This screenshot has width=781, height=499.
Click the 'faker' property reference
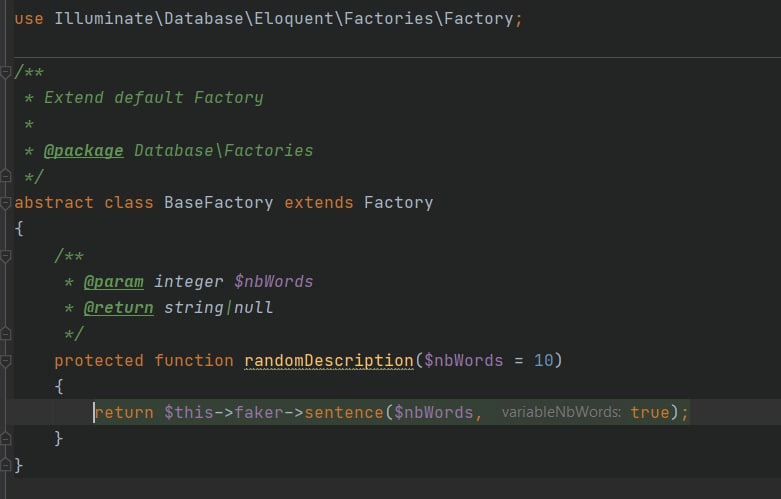click(259, 412)
